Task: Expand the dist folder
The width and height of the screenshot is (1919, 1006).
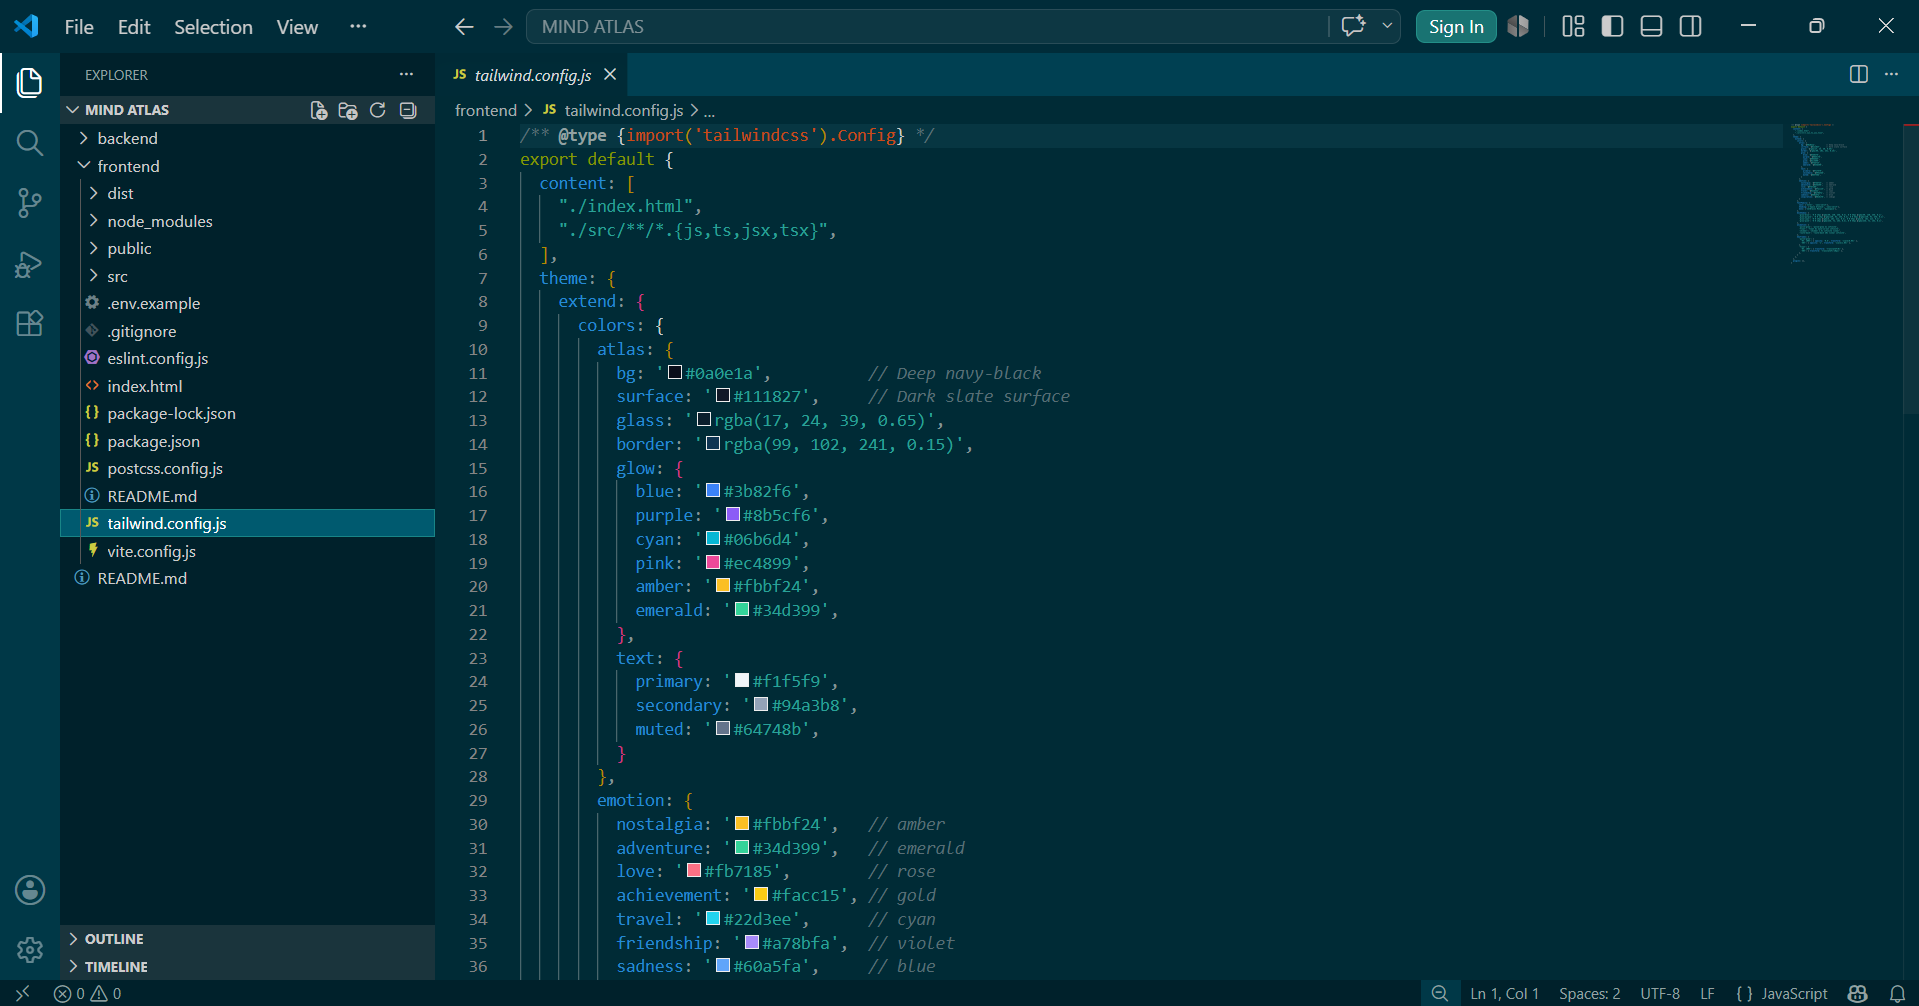Action: click(247, 193)
